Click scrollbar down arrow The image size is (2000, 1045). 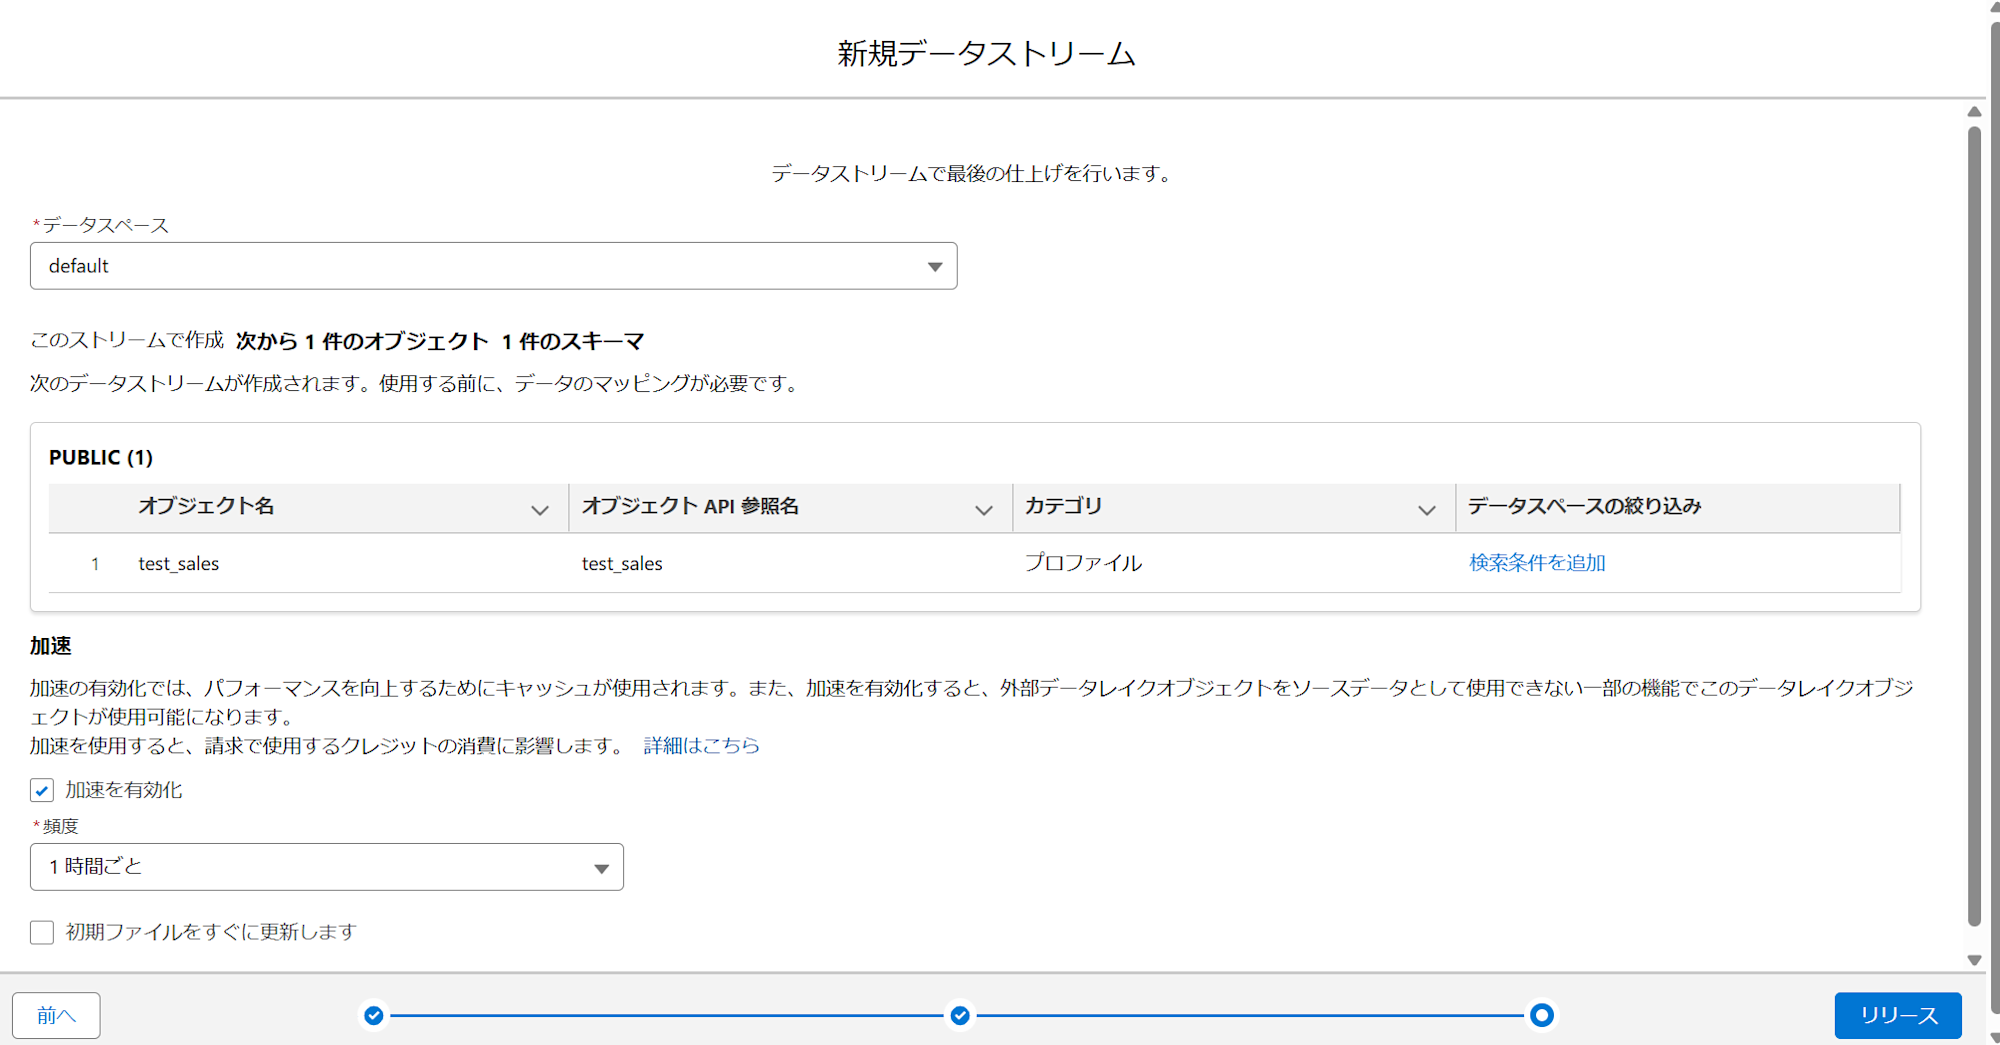click(x=1974, y=960)
